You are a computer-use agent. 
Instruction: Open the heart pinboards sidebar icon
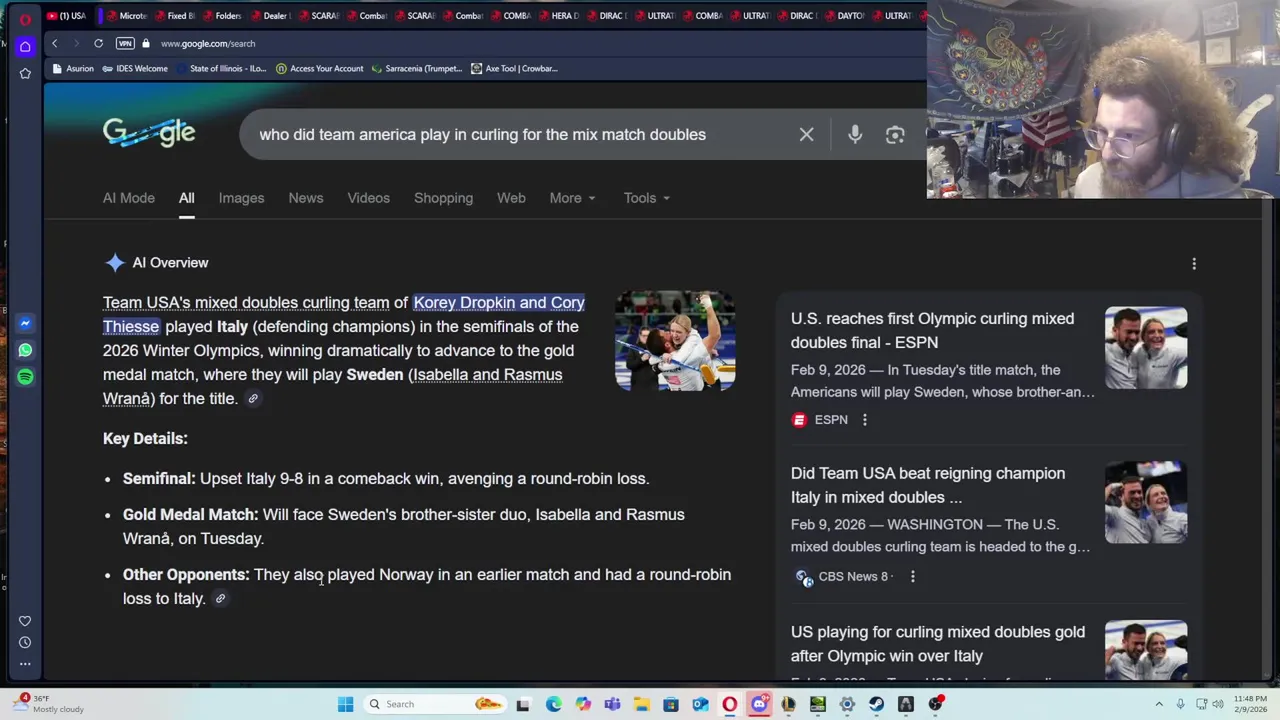point(25,621)
